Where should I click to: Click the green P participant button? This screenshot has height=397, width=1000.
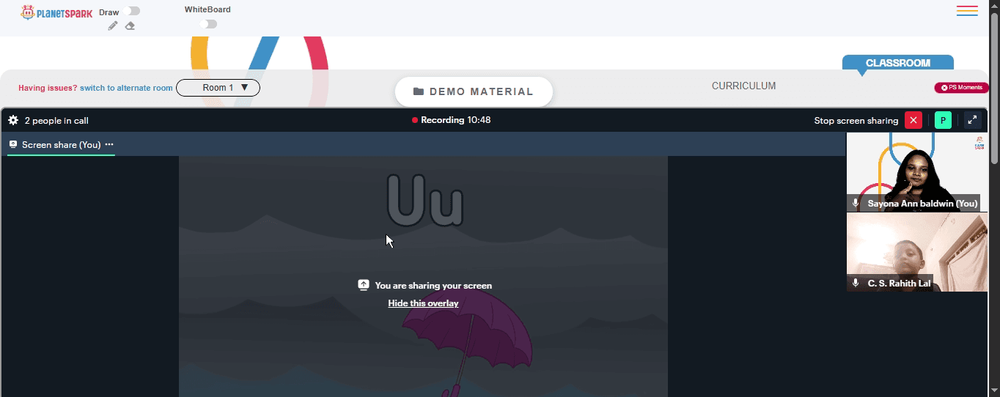[943, 120]
